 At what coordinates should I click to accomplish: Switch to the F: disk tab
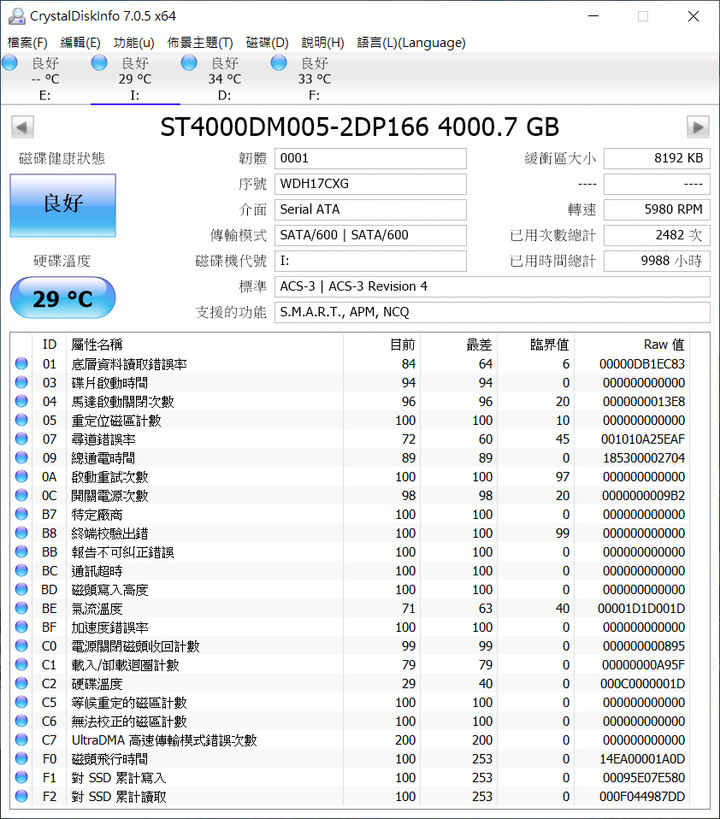[315, 78]
